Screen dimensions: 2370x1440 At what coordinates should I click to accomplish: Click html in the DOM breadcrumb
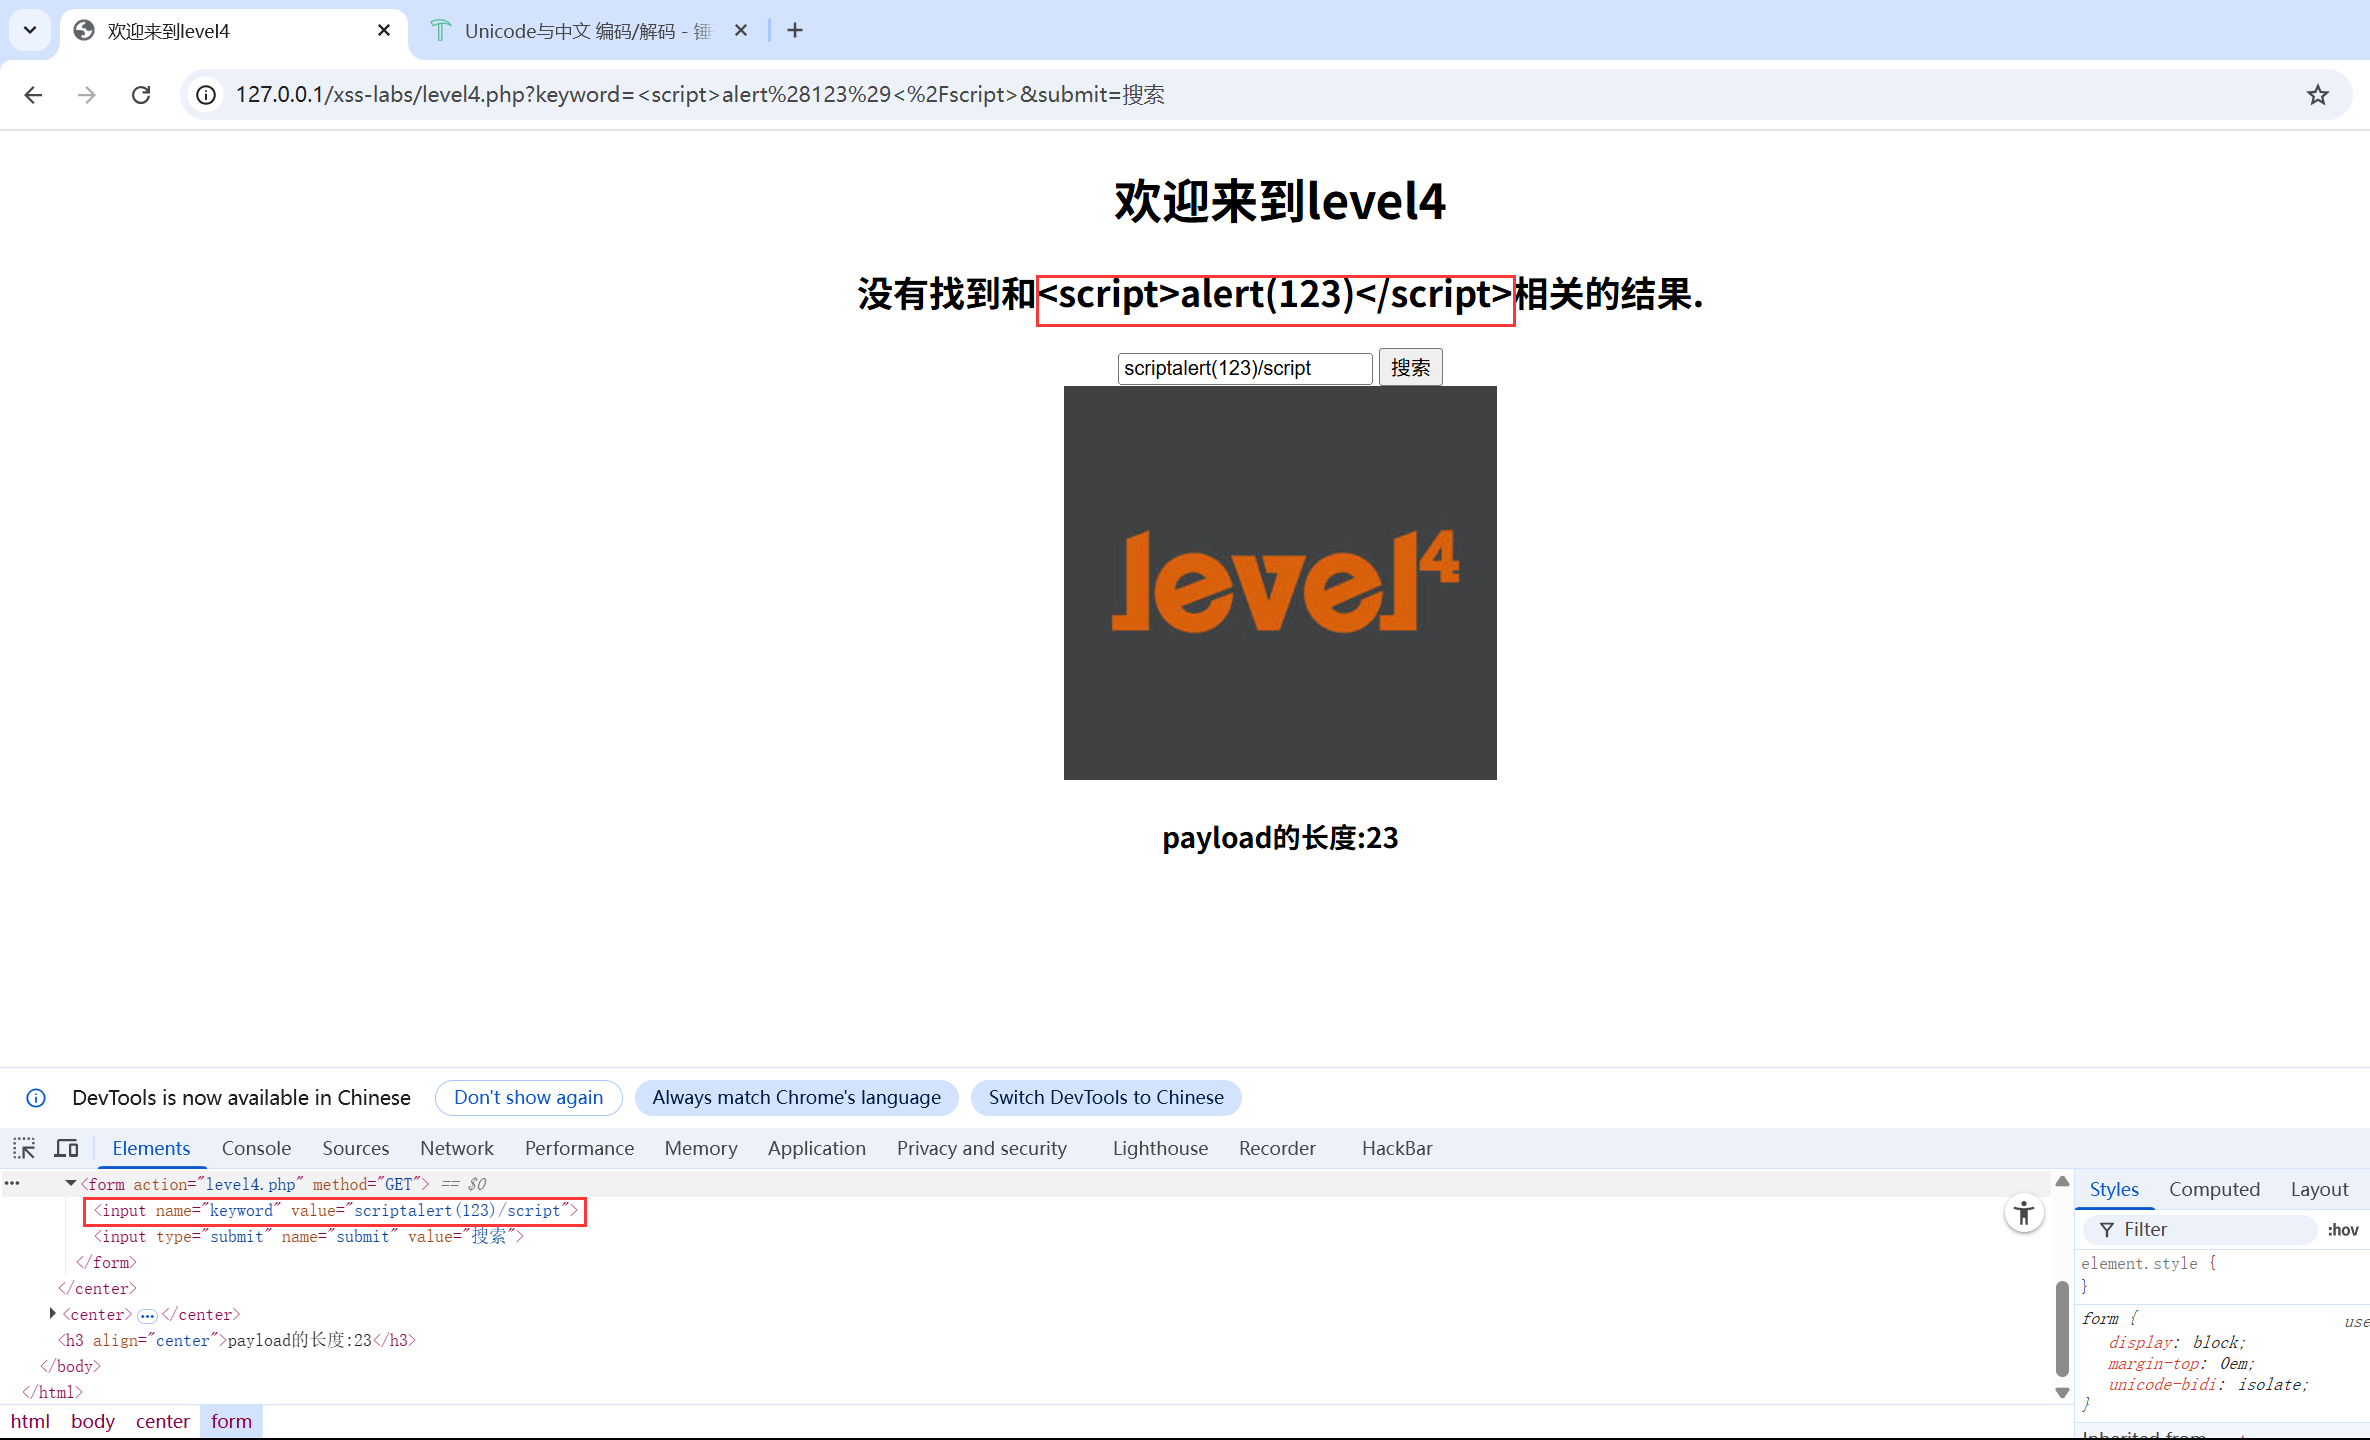point(30,1422)
